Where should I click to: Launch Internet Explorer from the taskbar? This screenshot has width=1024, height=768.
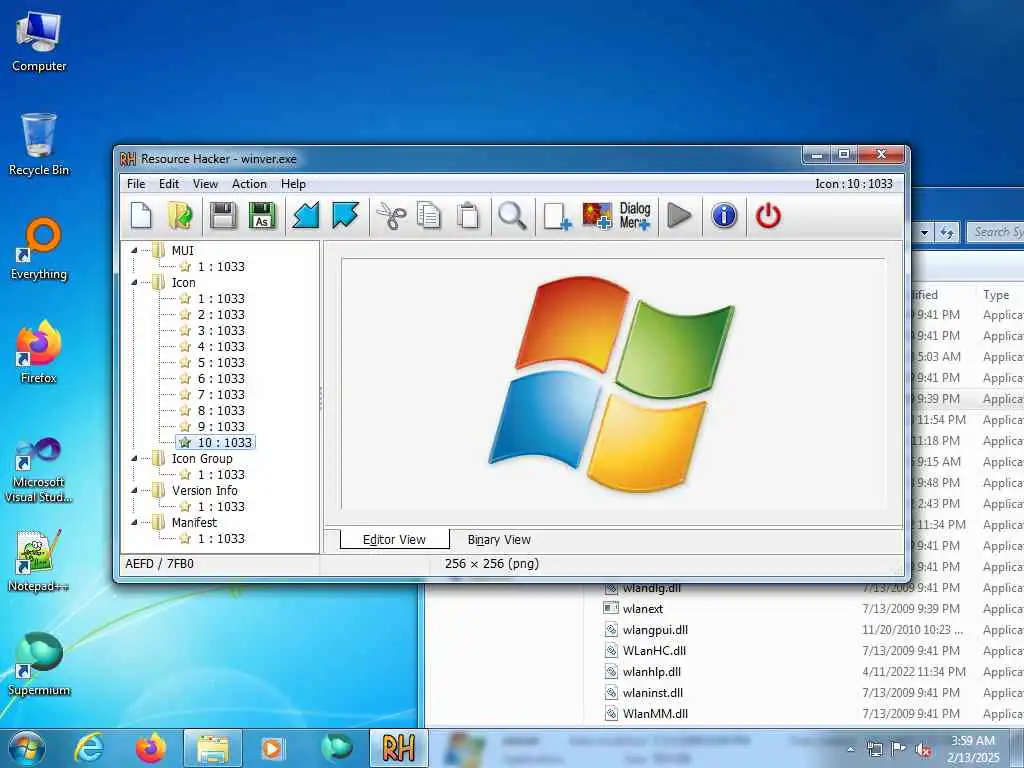click(x=89, y=748)
